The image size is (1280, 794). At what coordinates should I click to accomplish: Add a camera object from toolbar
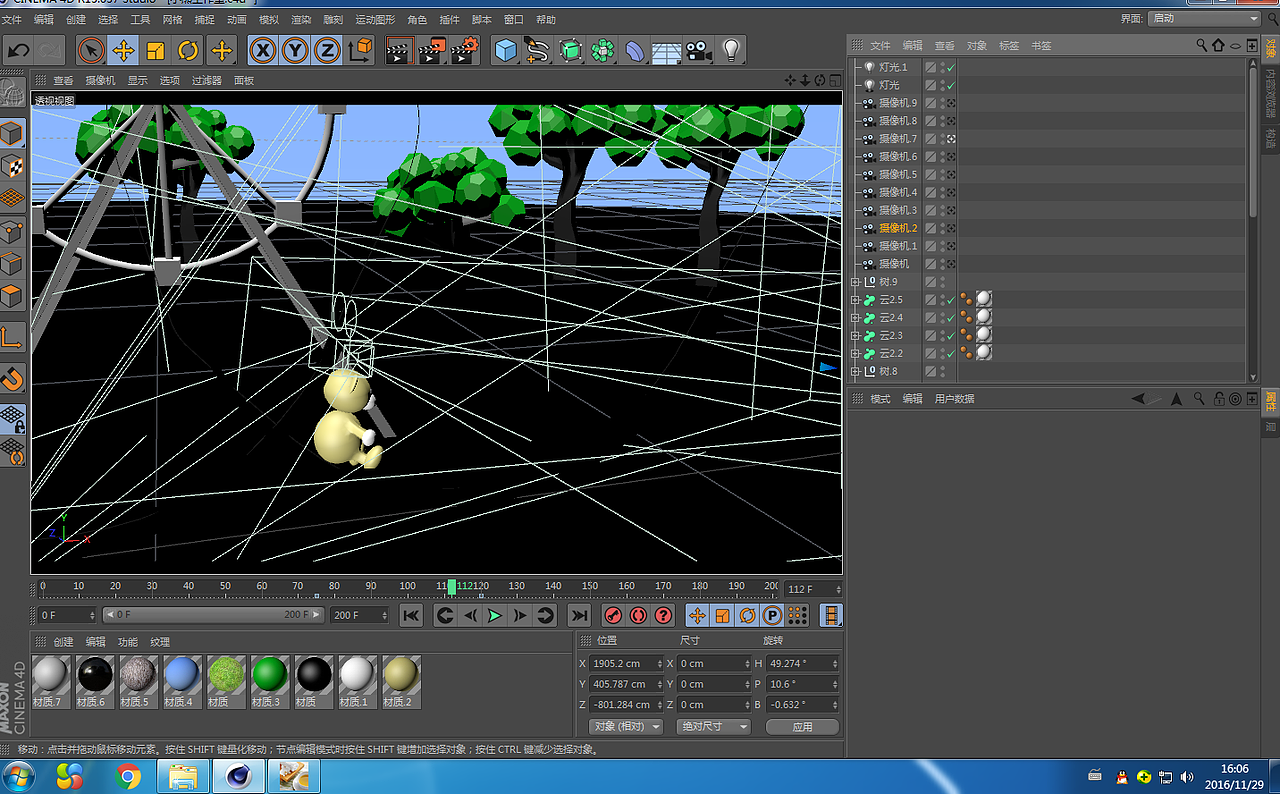(699, 50)
